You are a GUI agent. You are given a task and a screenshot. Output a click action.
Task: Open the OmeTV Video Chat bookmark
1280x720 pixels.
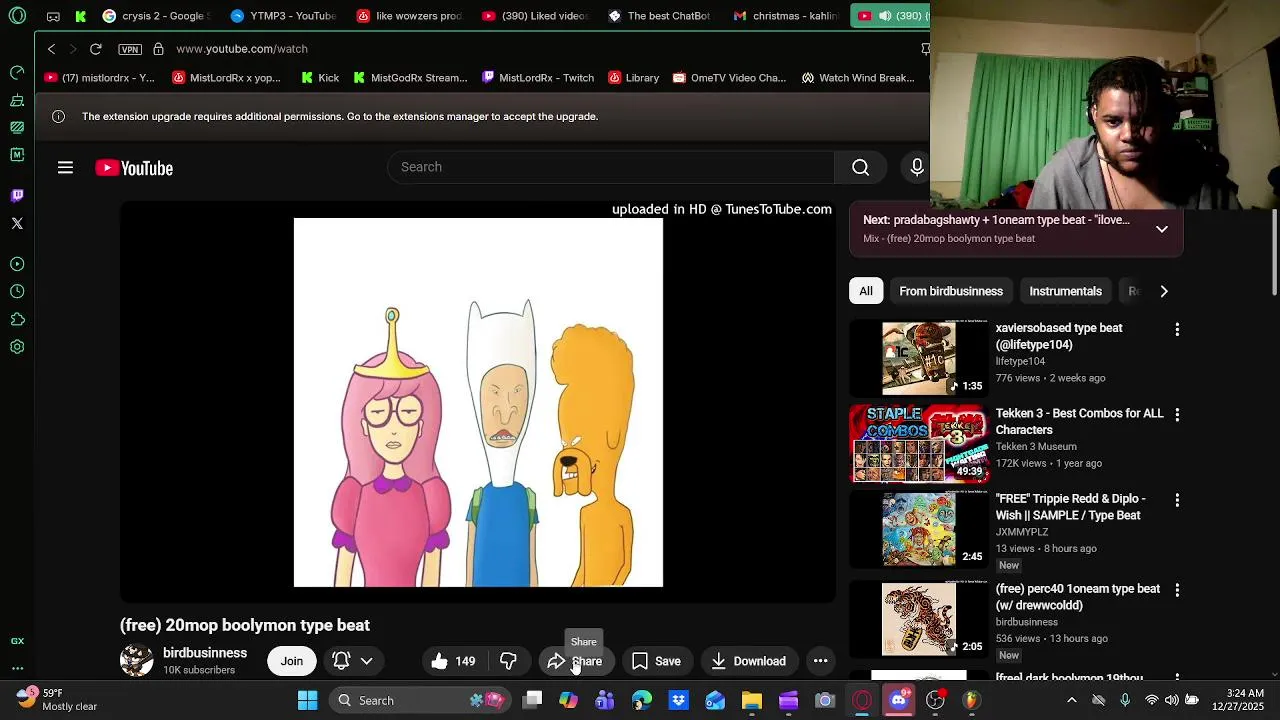(729, 78)
